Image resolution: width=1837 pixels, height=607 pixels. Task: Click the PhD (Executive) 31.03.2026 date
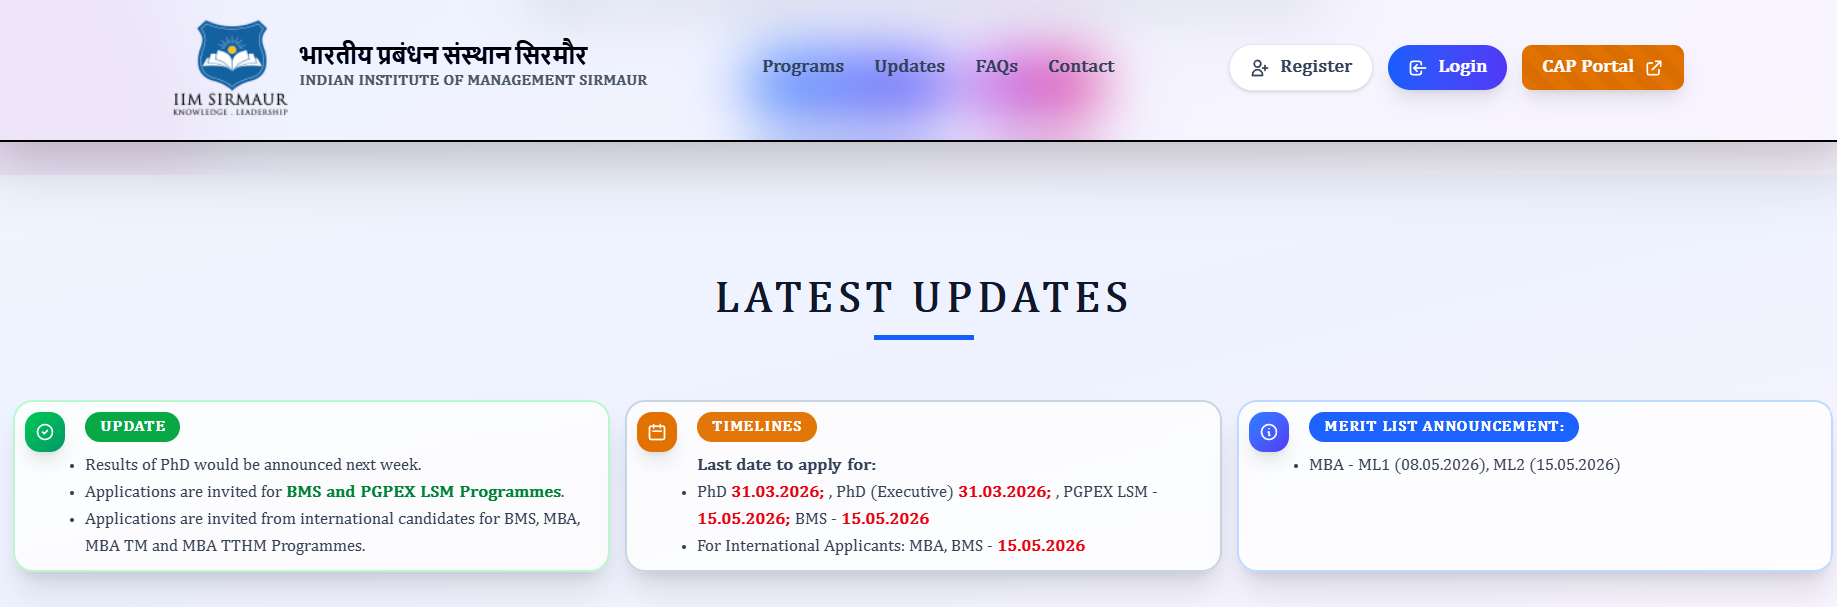point(1004,492)
